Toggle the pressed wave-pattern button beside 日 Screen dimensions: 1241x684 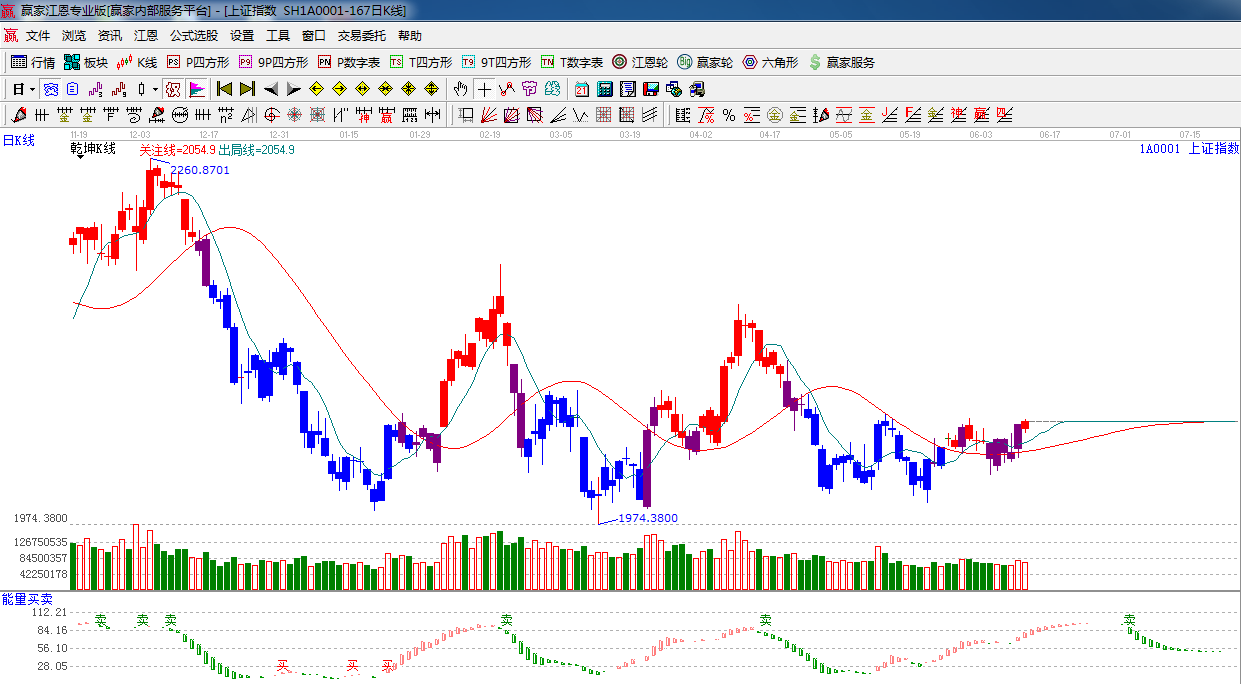pos(50,89)
